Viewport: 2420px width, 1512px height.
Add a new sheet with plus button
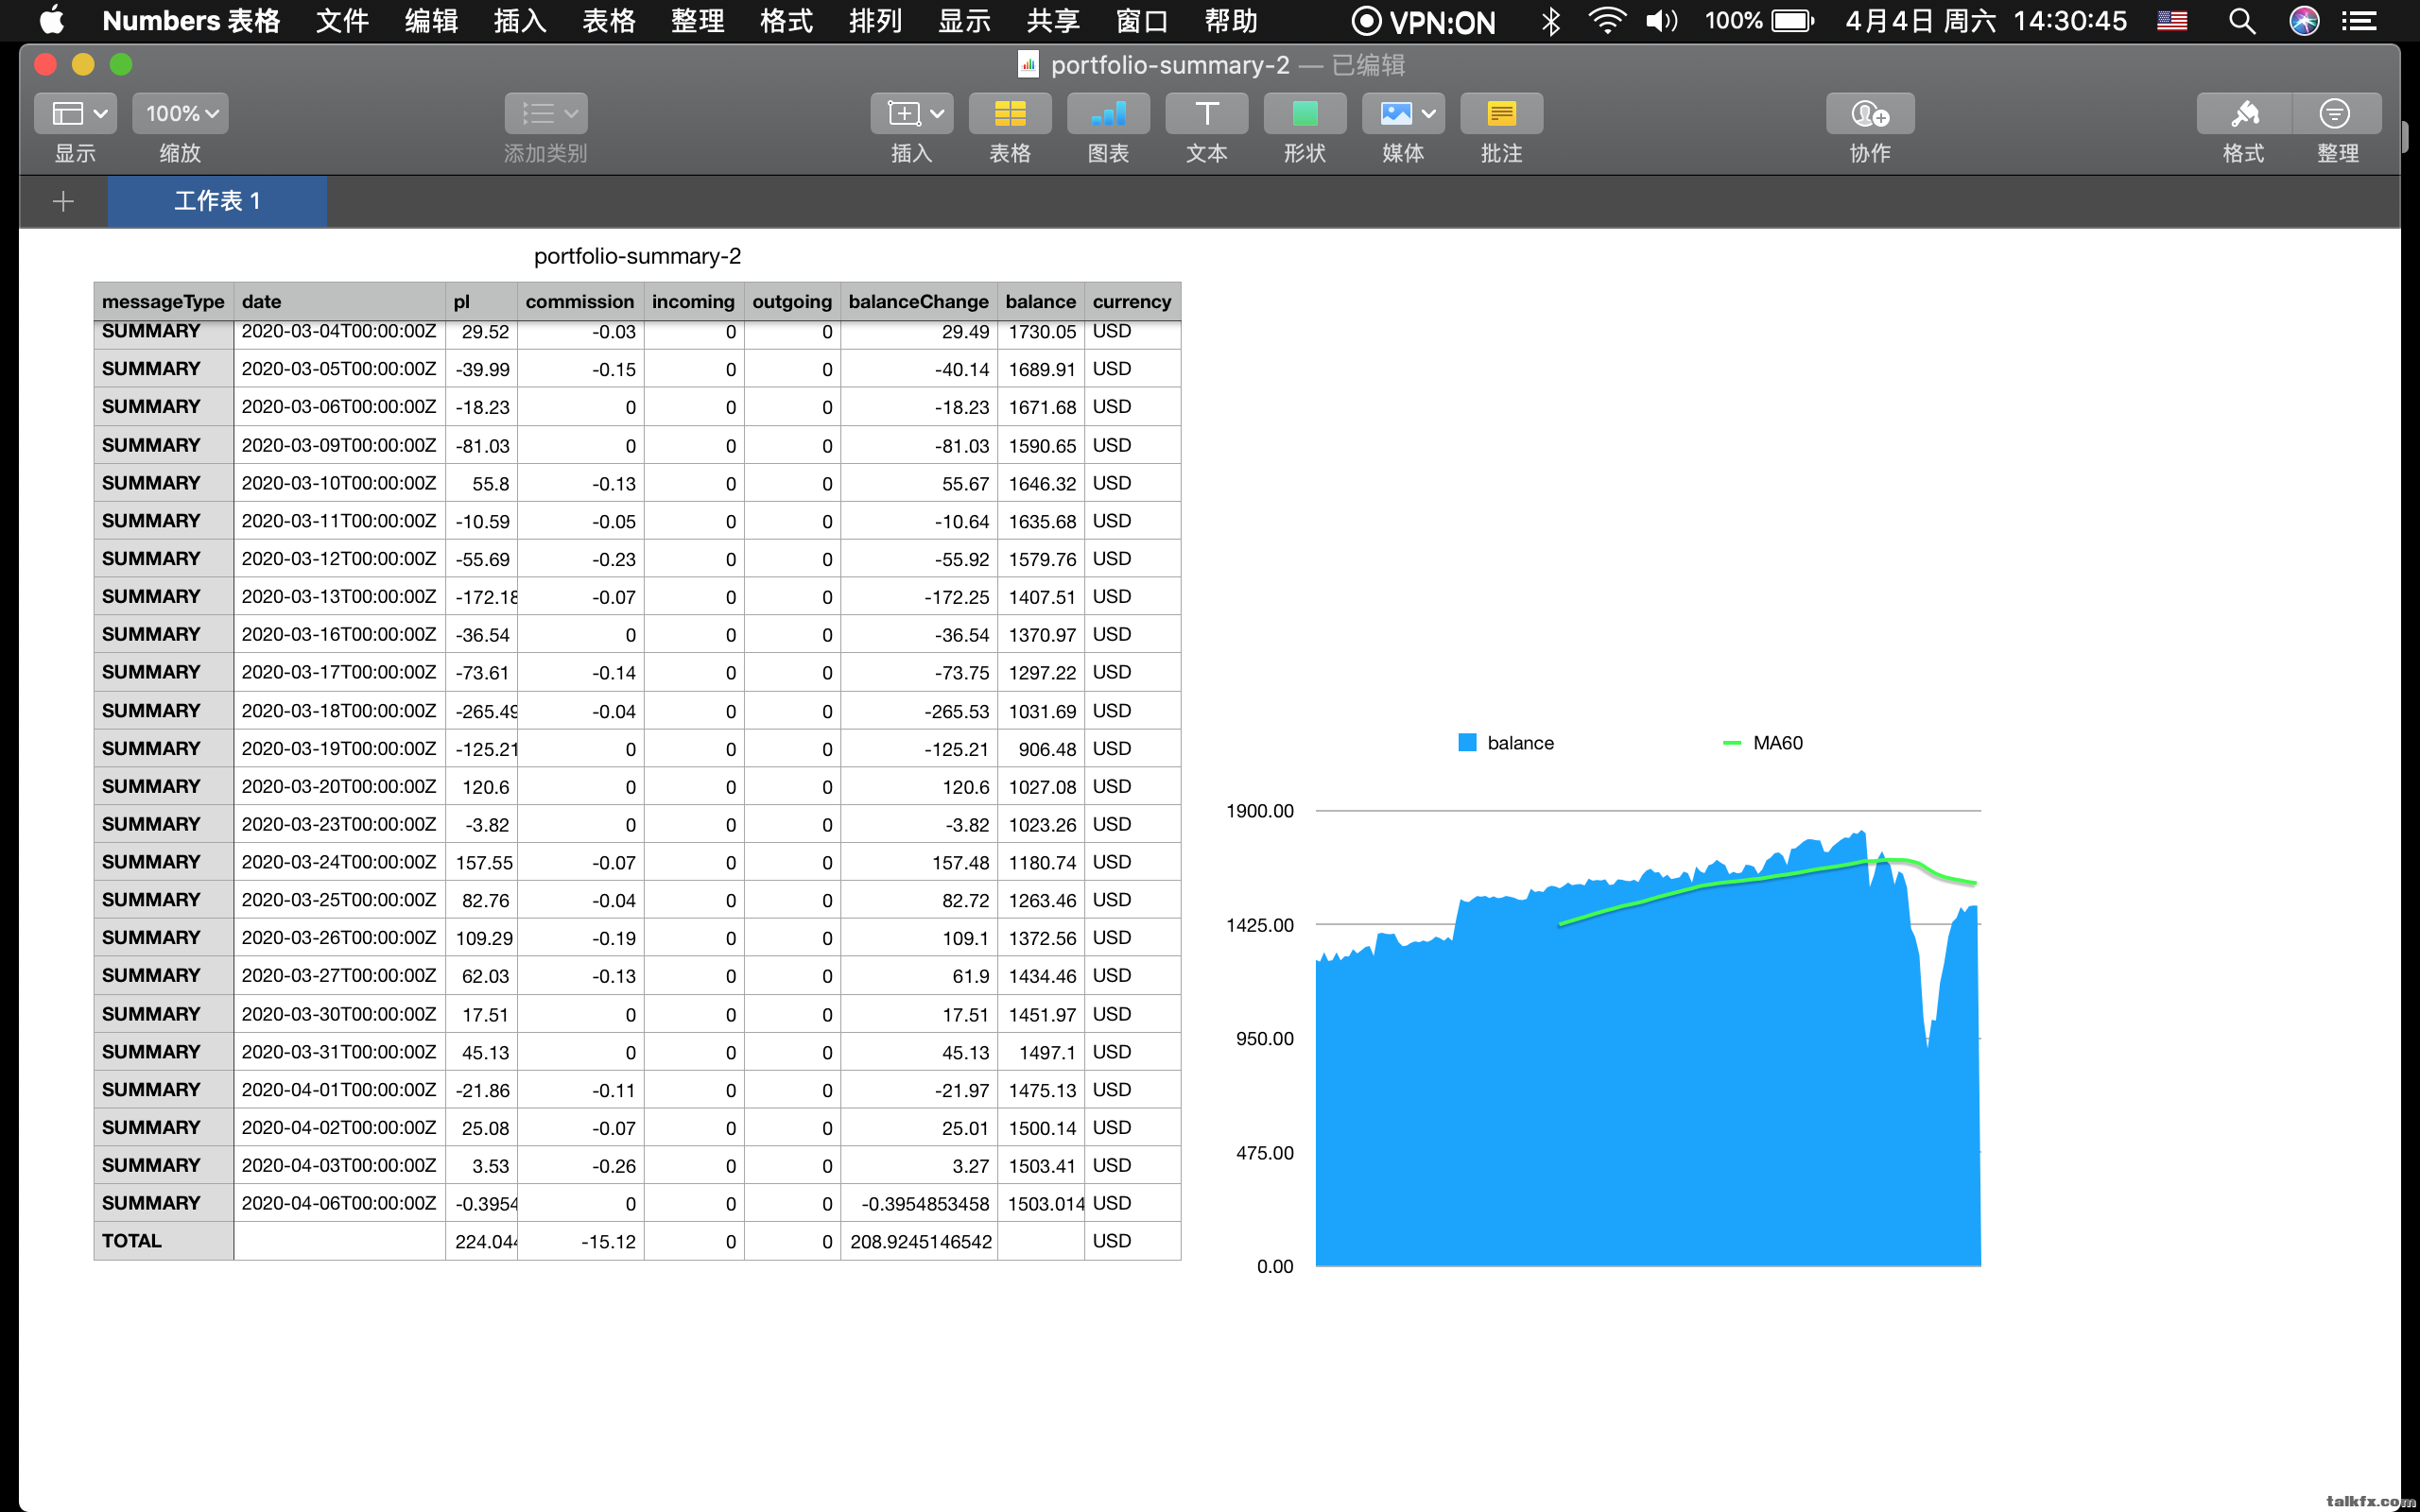click(63, 201)
